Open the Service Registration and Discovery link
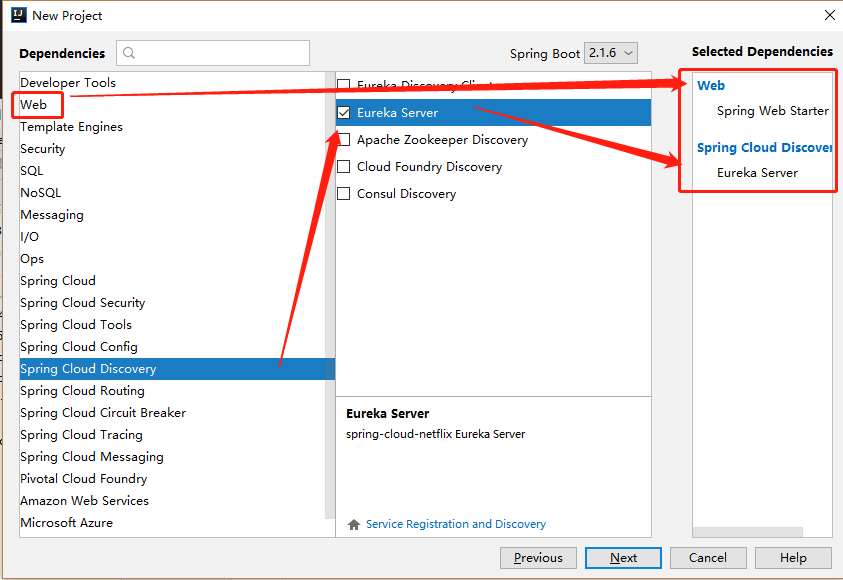The image size is (843, 580). coord(456,524)
